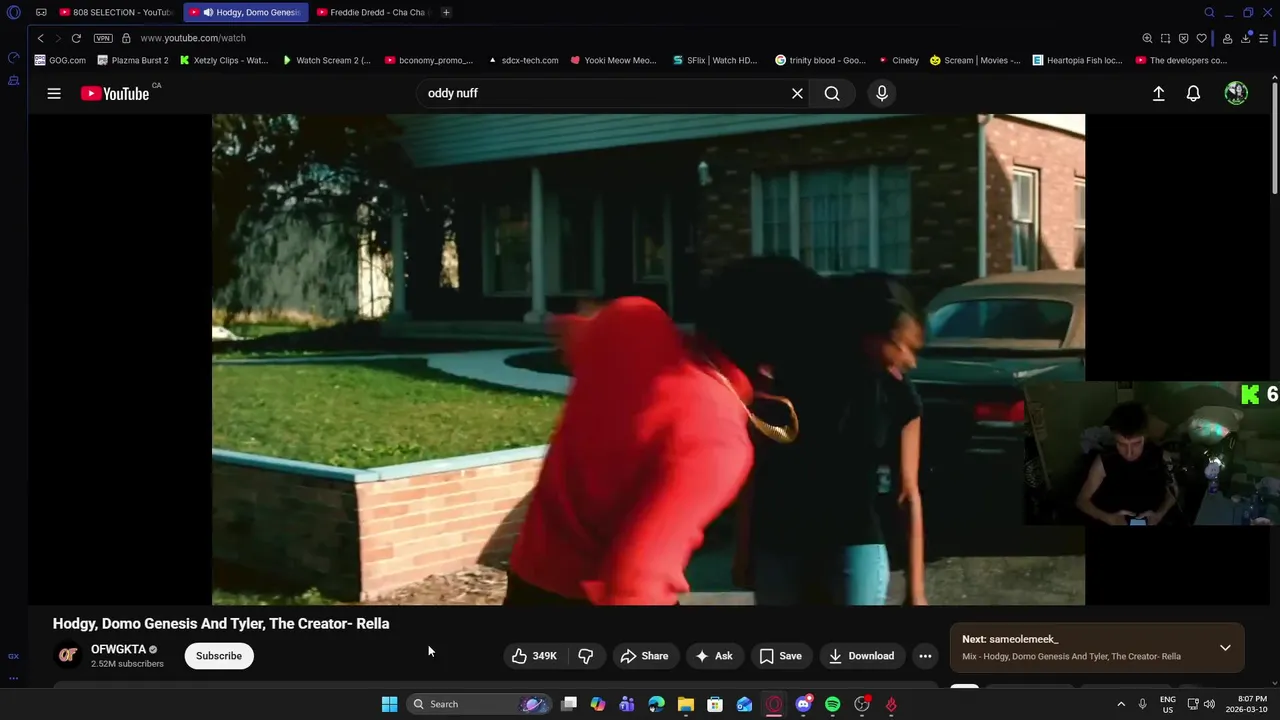Open YouTube upload/create icon
Viewport: 1280px width, 720px height.
pyautogui.click(x=1158, y=93)
